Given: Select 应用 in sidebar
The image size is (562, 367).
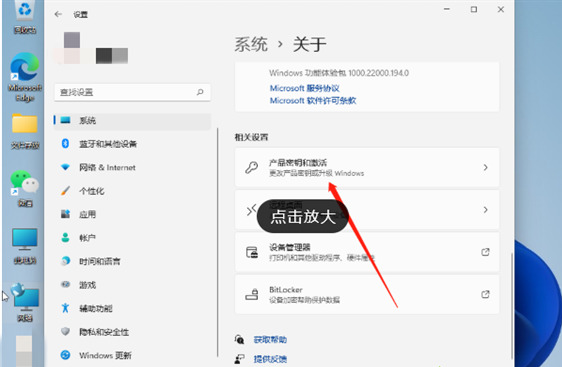Looking at the screenshot, I should (x=132, y=214).
